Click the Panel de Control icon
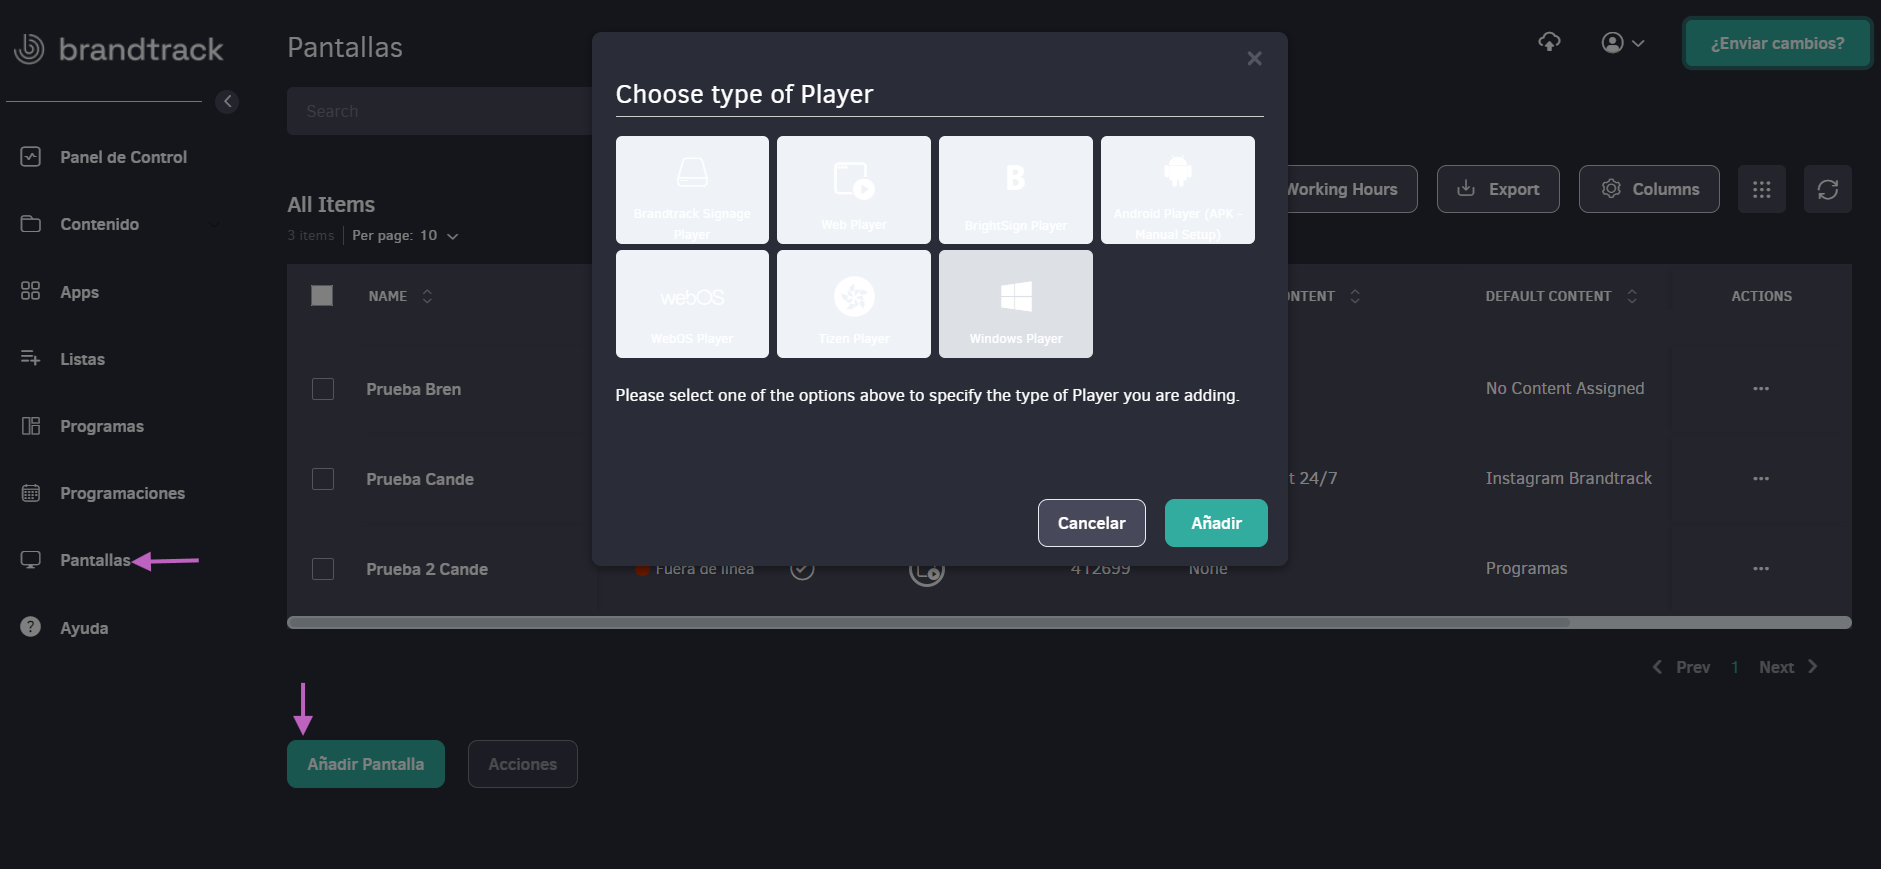This screenshot has height=869, width=1881. (x=31, y=156)
